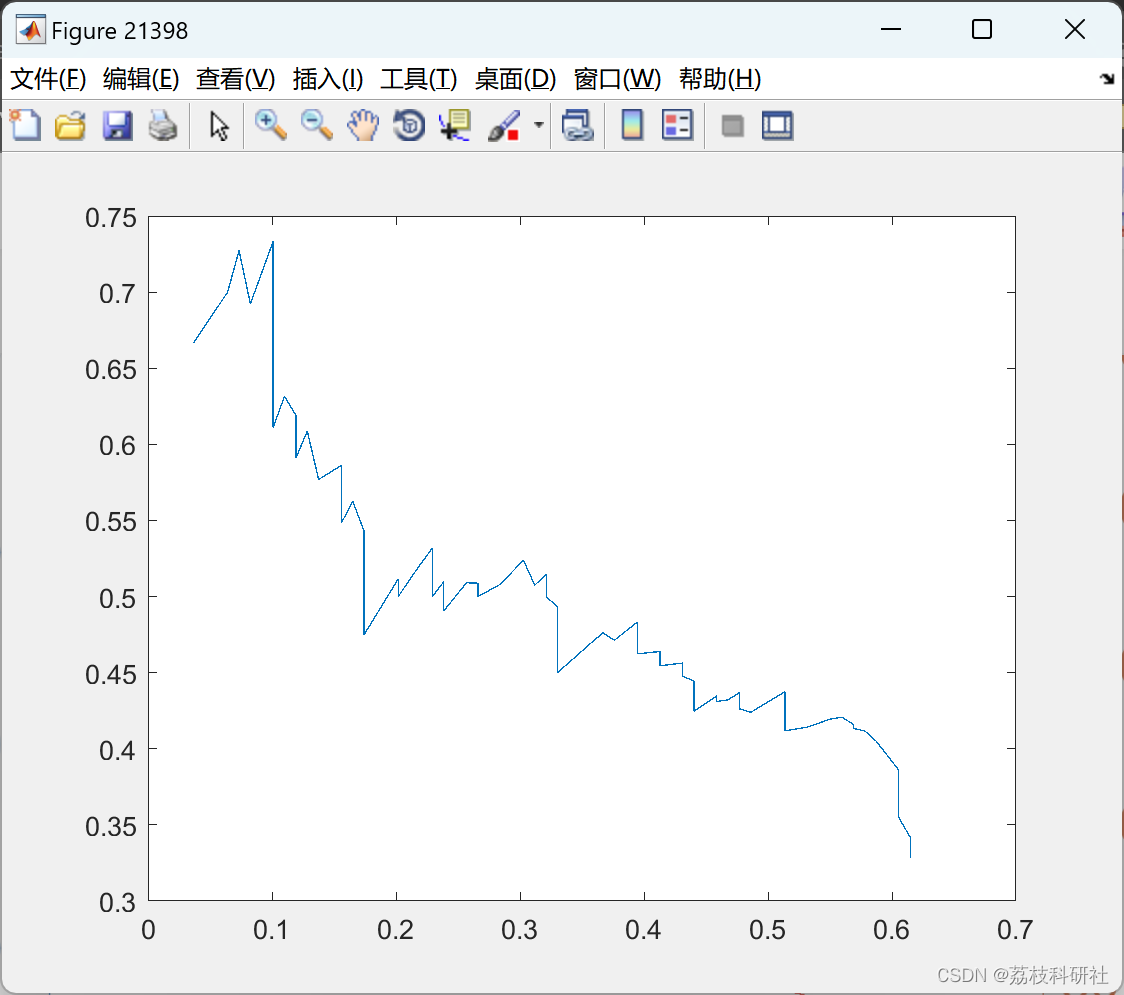Expand the brush color dropdown arrow

[539, 126]
